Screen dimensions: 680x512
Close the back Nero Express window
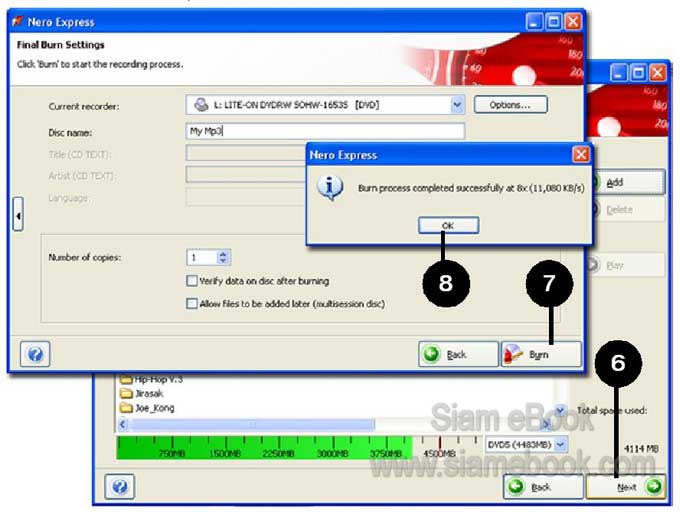(658, 73)
